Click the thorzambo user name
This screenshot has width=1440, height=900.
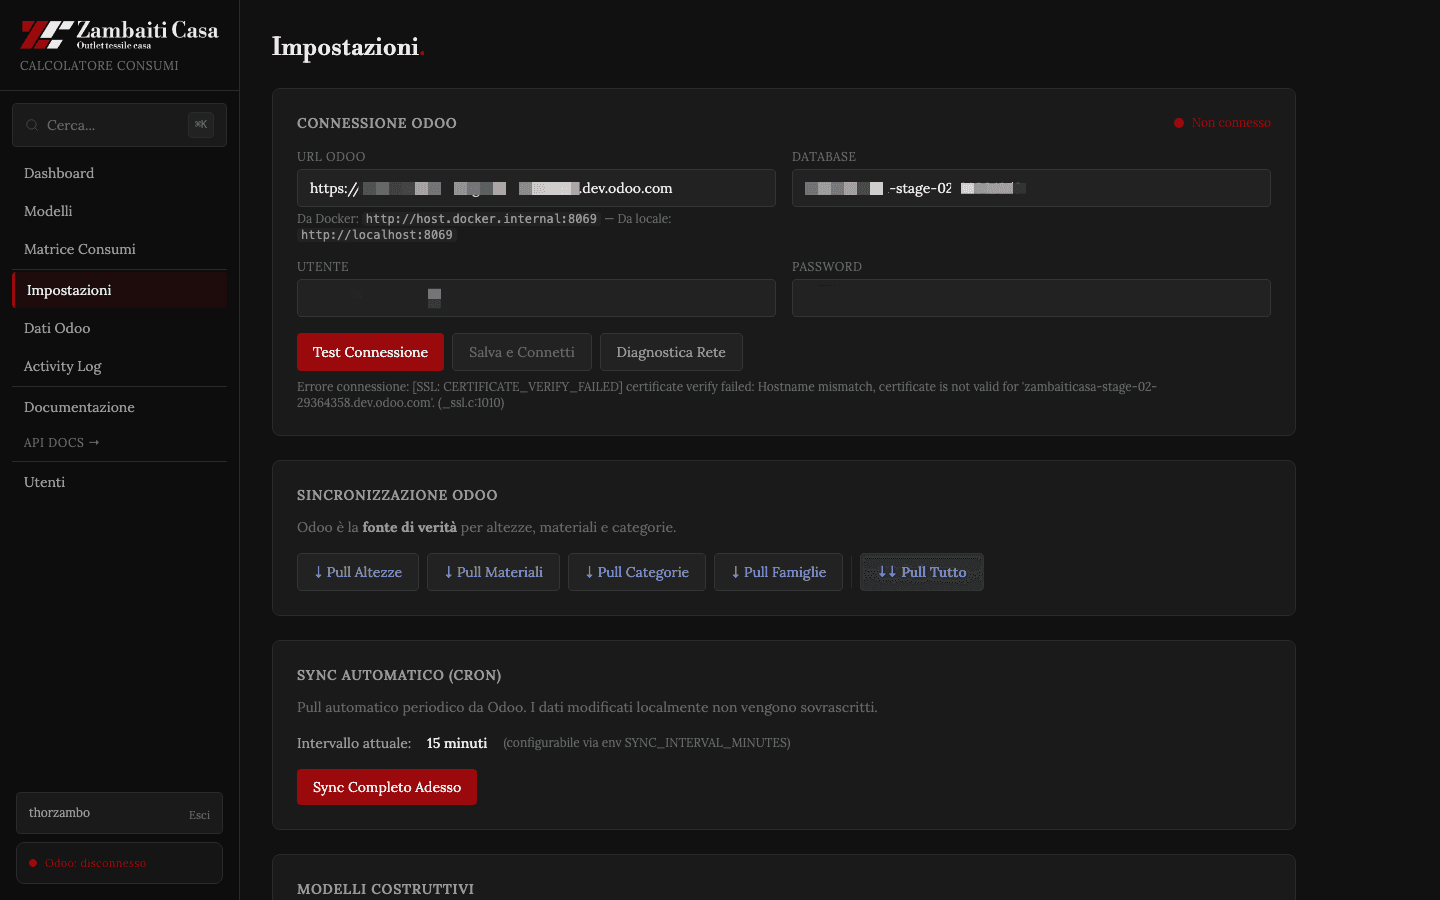pos(59,813)
